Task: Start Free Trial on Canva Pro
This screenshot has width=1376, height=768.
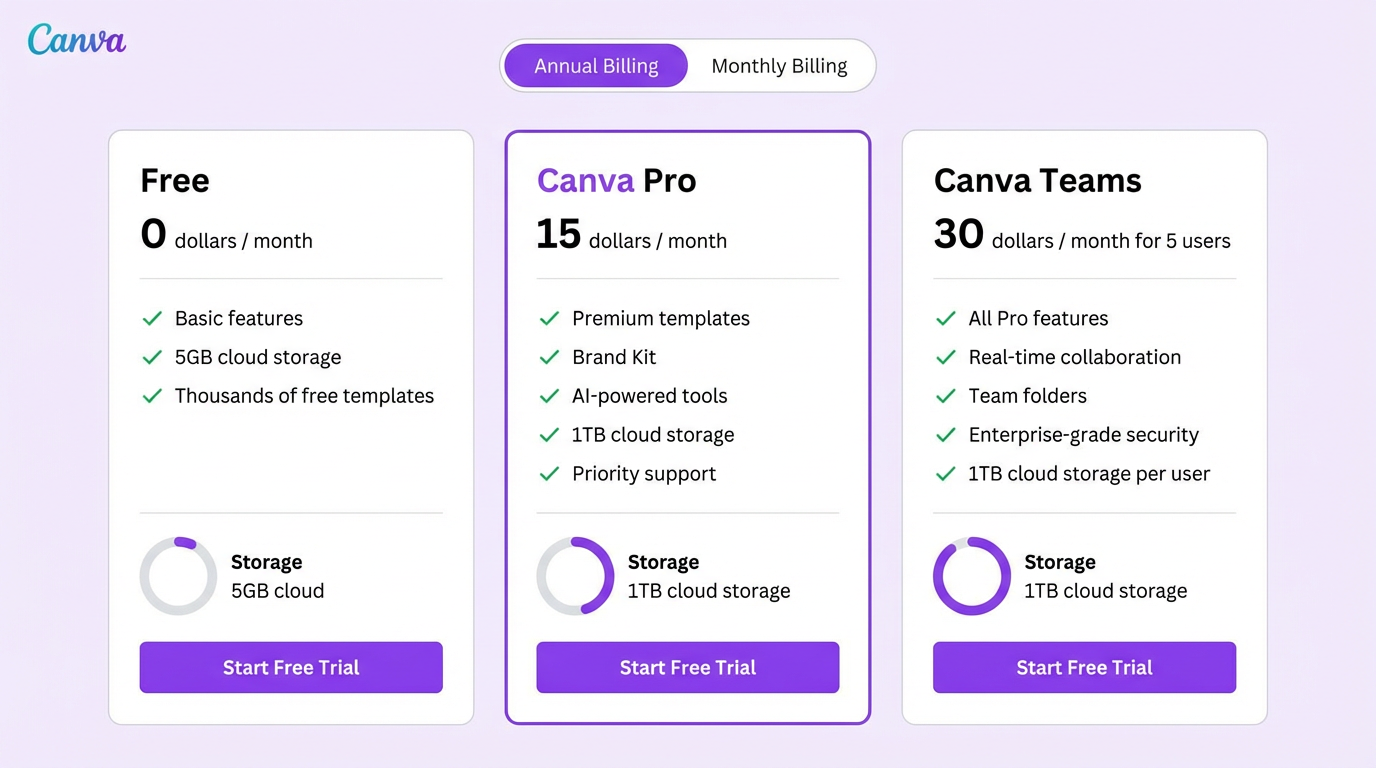Action: point(687,667)
